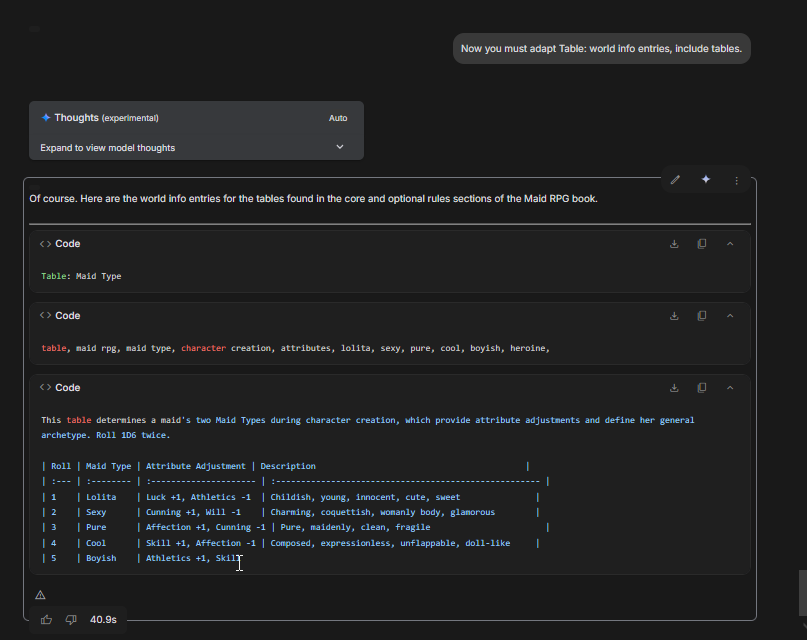807x640 pixels.
Task: Expand to view model thoughts
Action: pyautogui.click(x=196, y=148)
